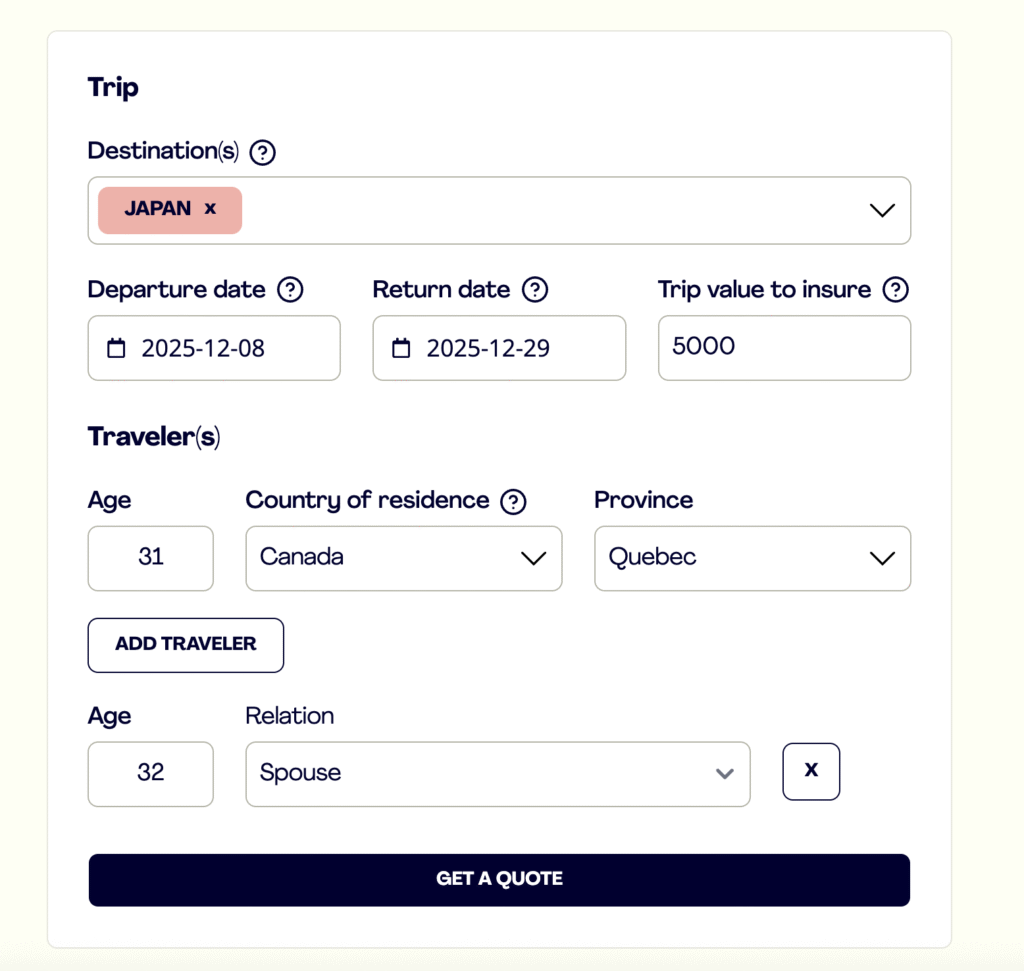The width and height of the screenshot is (1024, 971).
Task: Open the Province dropdown showing Quebec
Action: click(752, 558)
